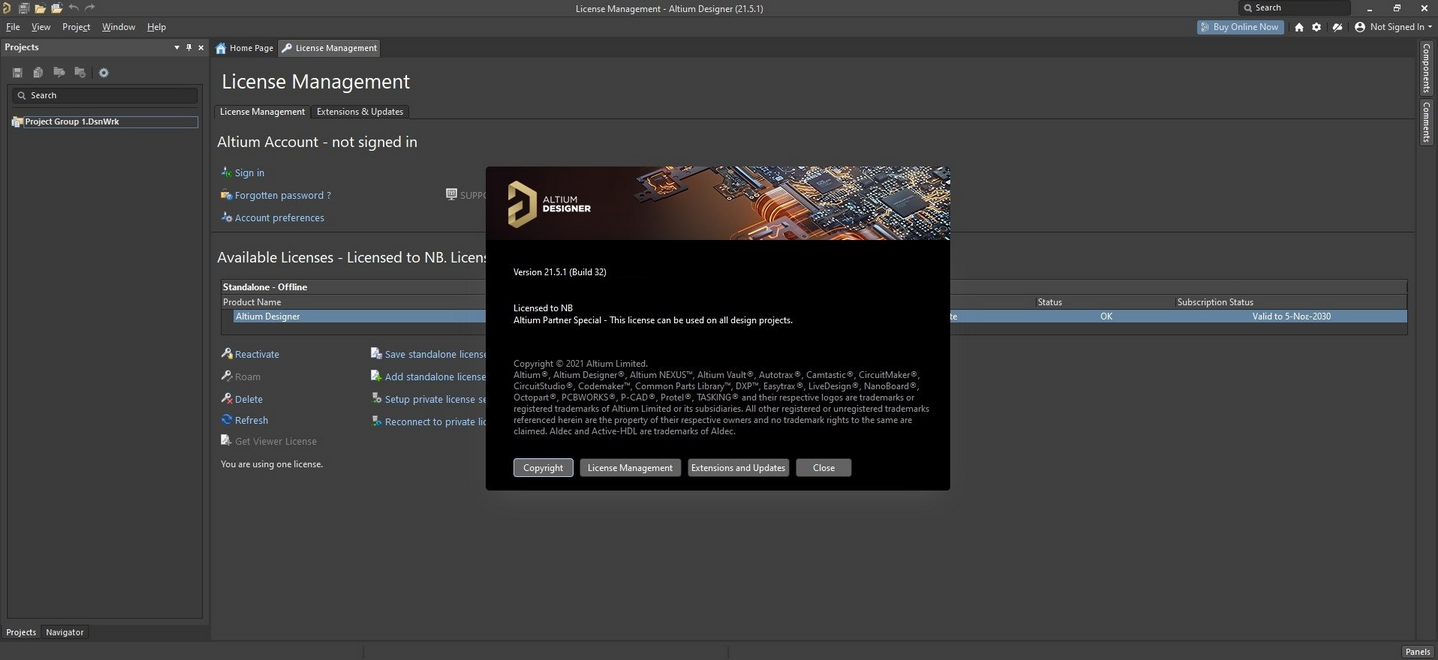Click the Copyright button in About dialog
The width and height of the screenshot is (1438, 660).
pyautogui.click(x=543, y=468)
